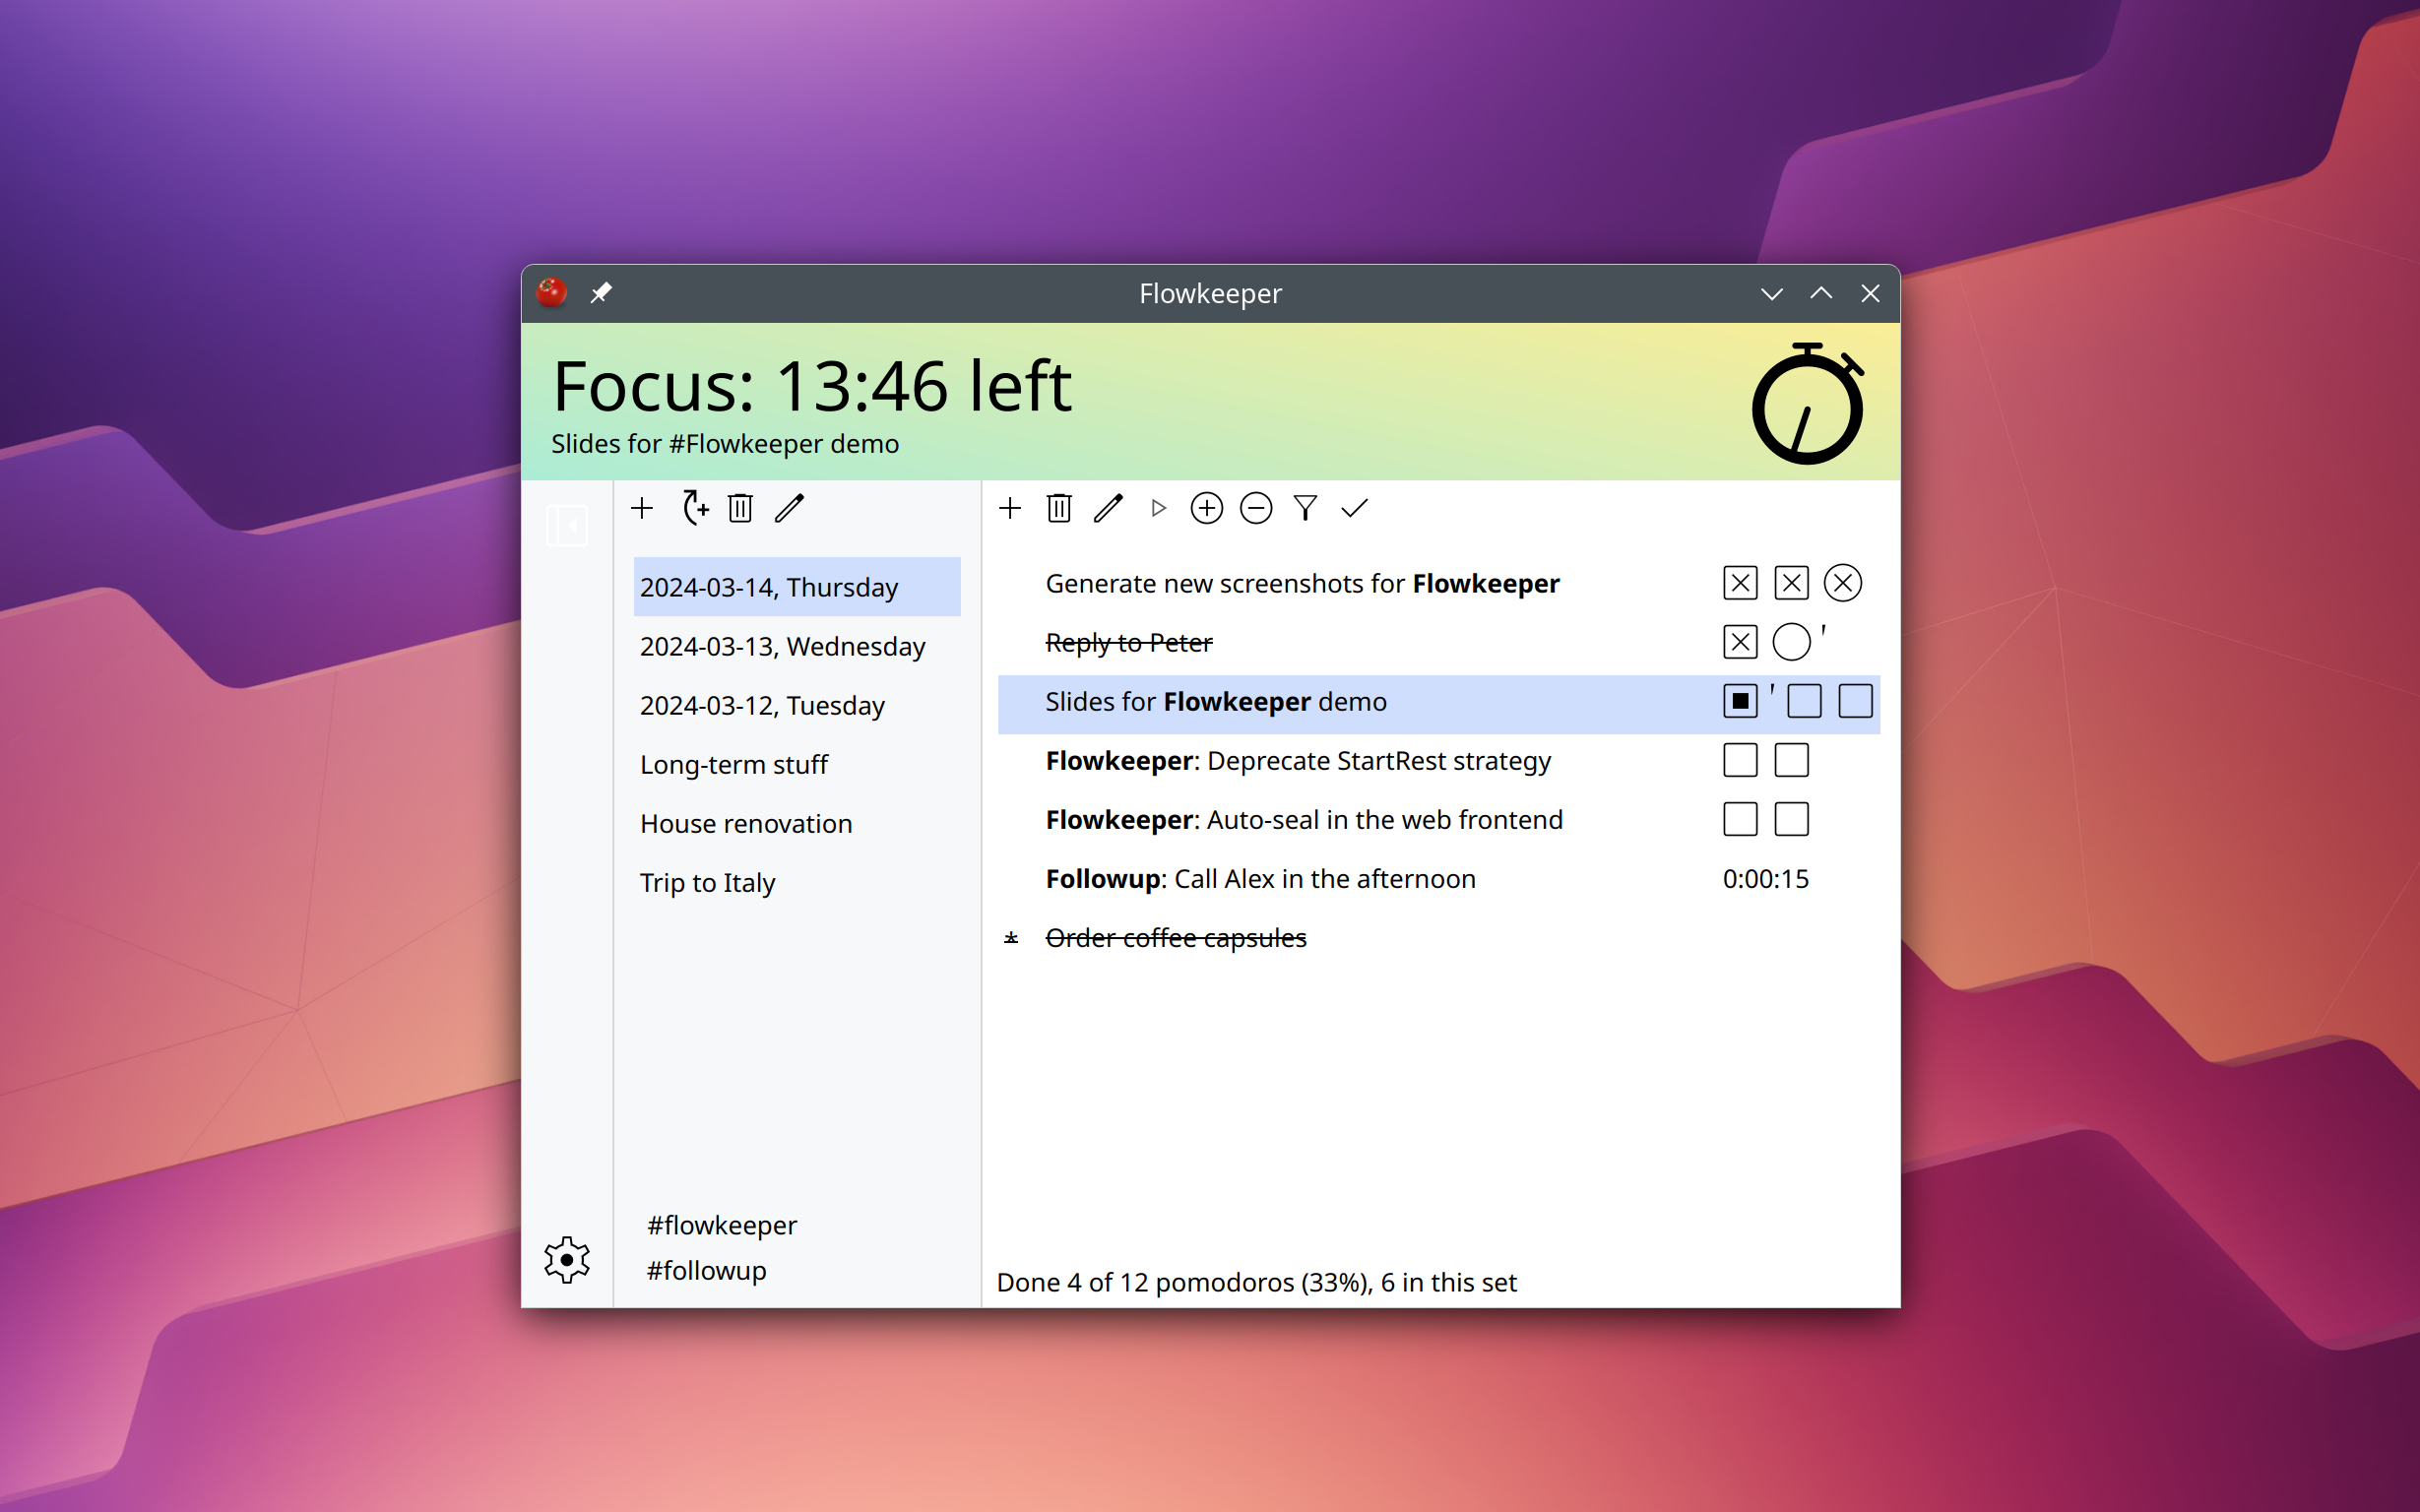Add a pomodoro with circled plus icon
Image resolution: width=2420 pixels, height=1512 pixels.
(1207, 508)
